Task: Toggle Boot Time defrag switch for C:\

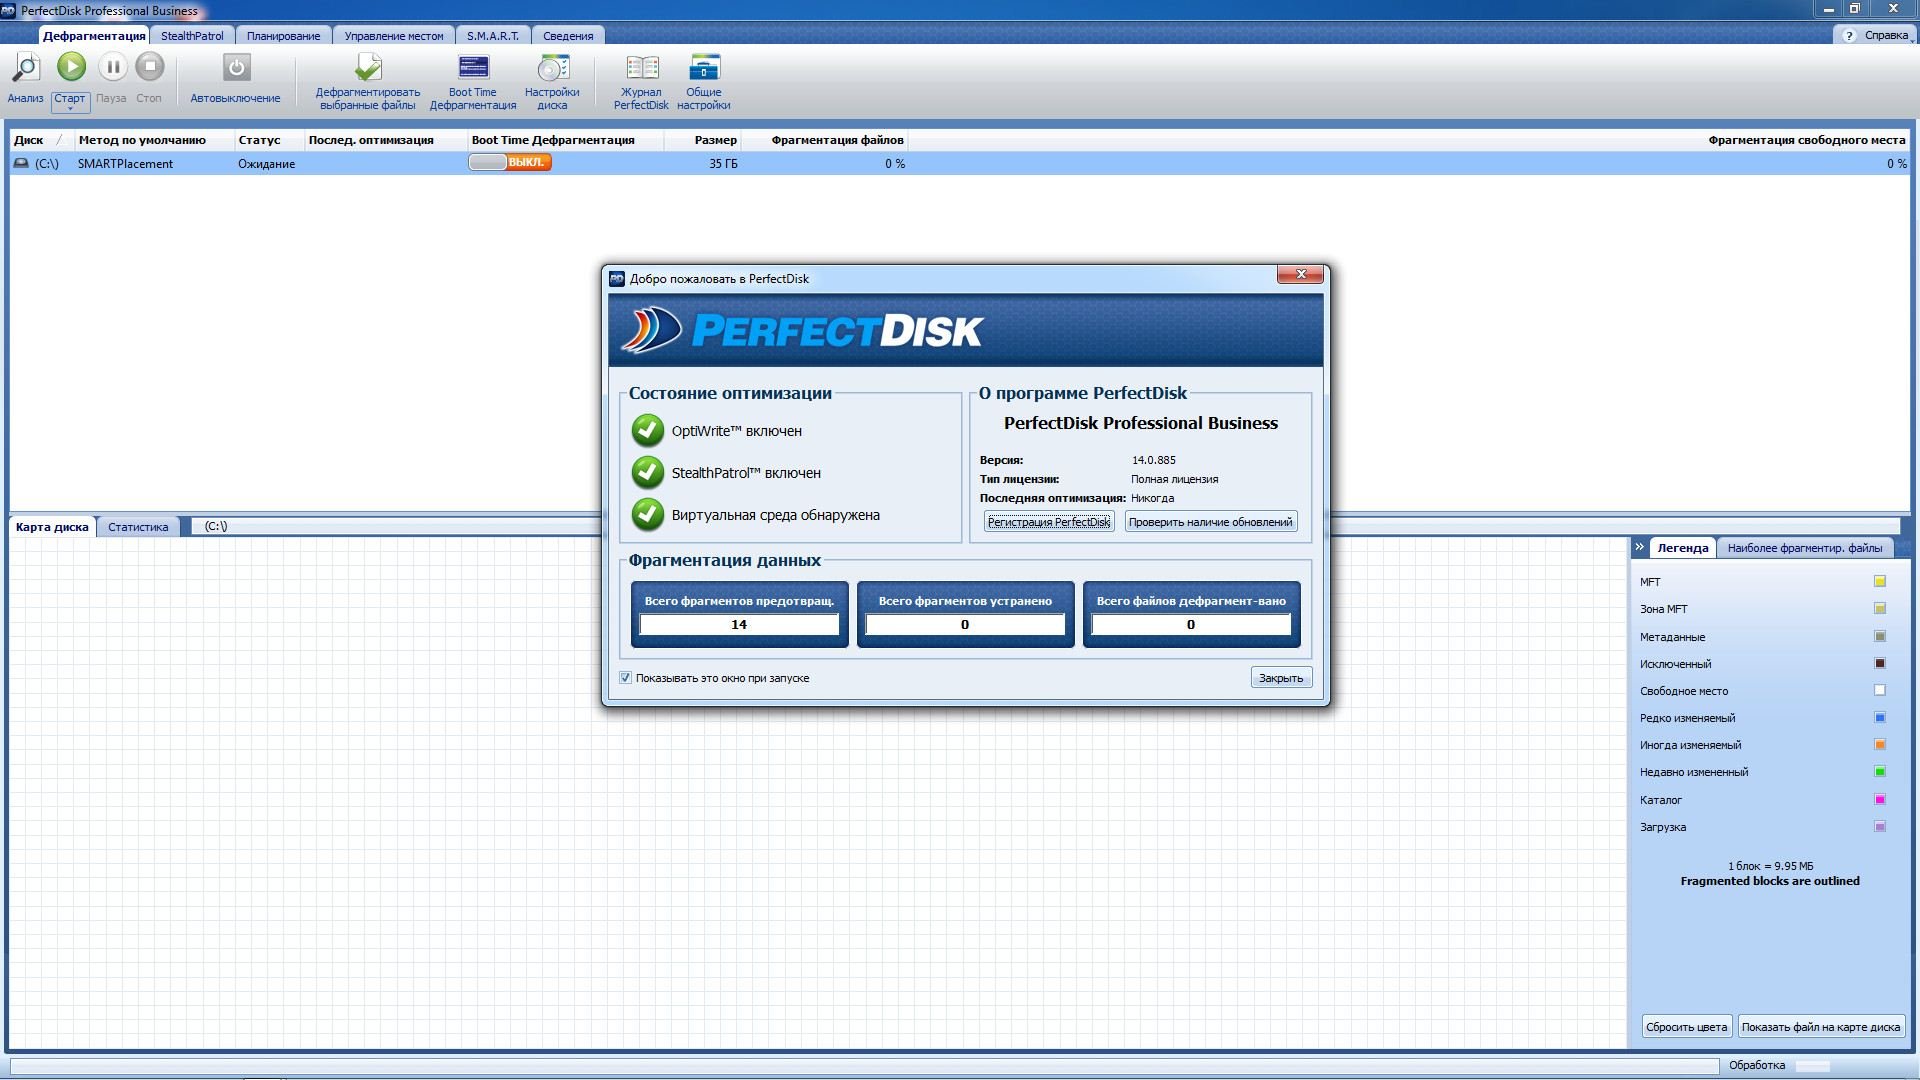Action: click(510, 162)
